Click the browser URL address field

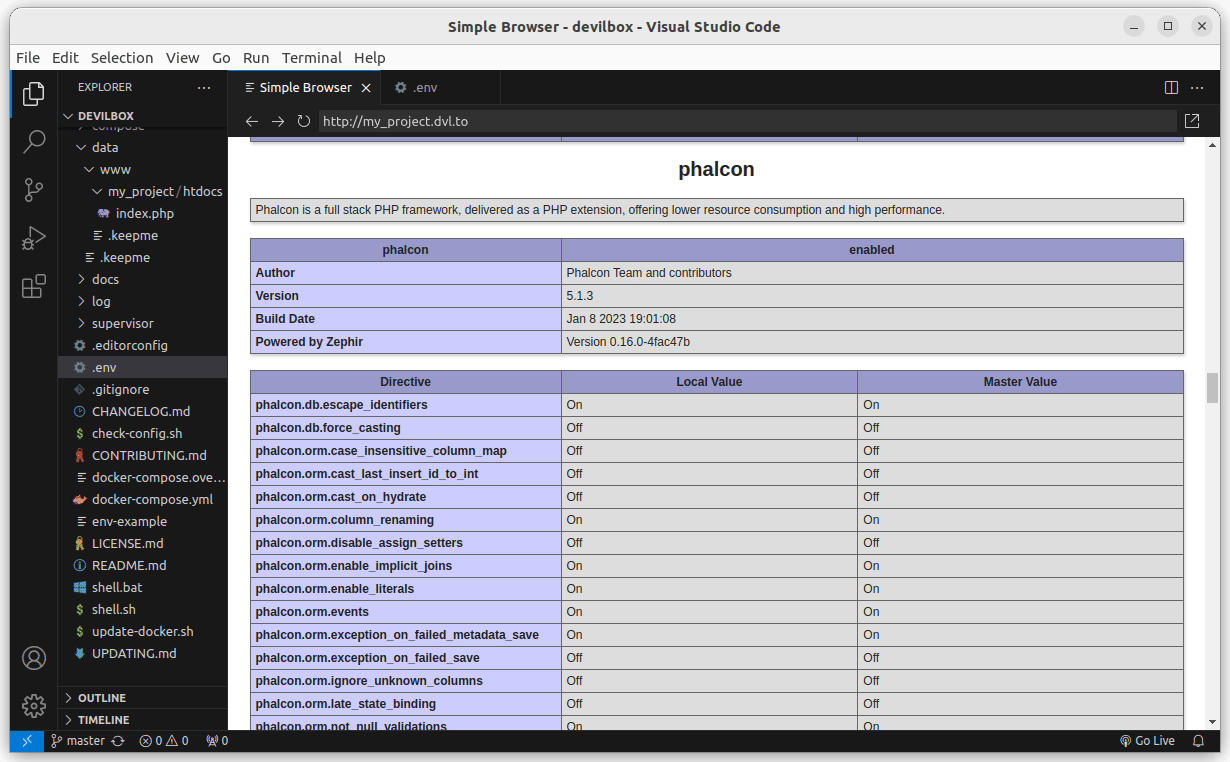coord(746,121)
